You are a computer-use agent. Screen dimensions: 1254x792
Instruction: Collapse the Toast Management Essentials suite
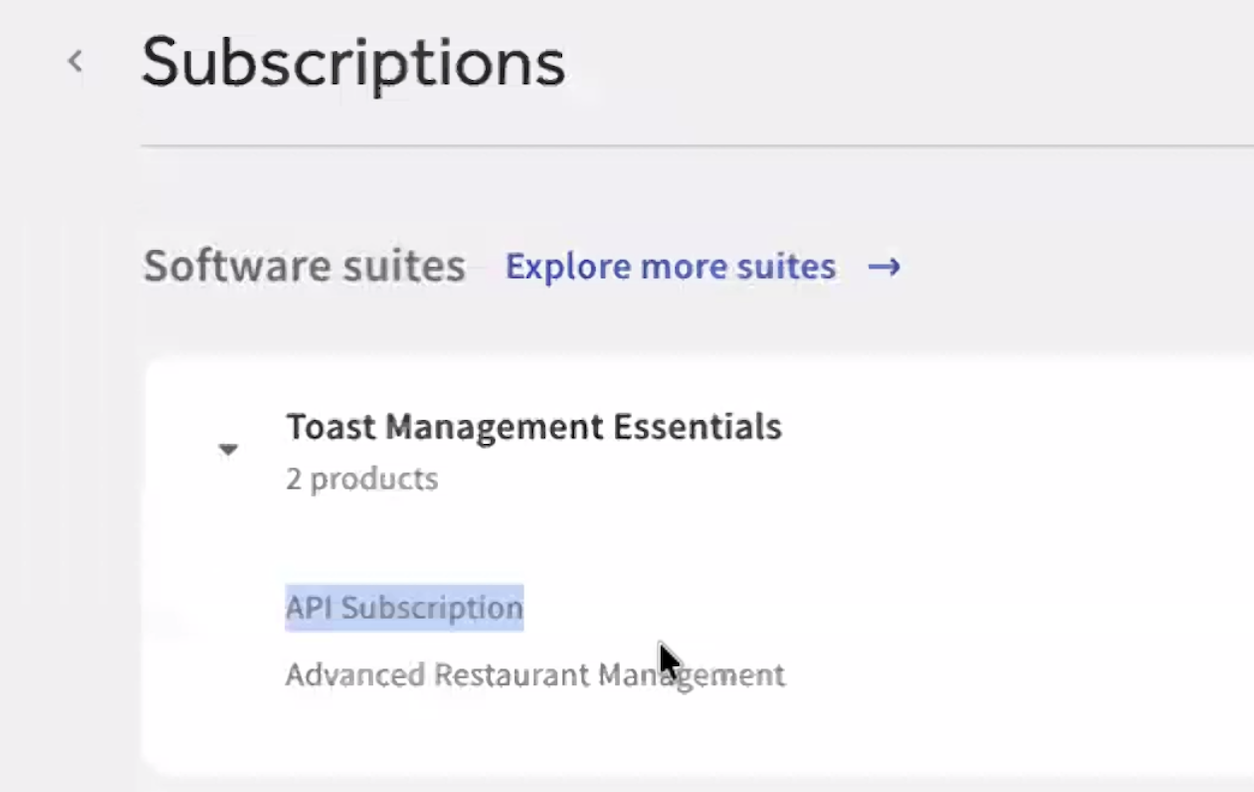coord(228,450)
